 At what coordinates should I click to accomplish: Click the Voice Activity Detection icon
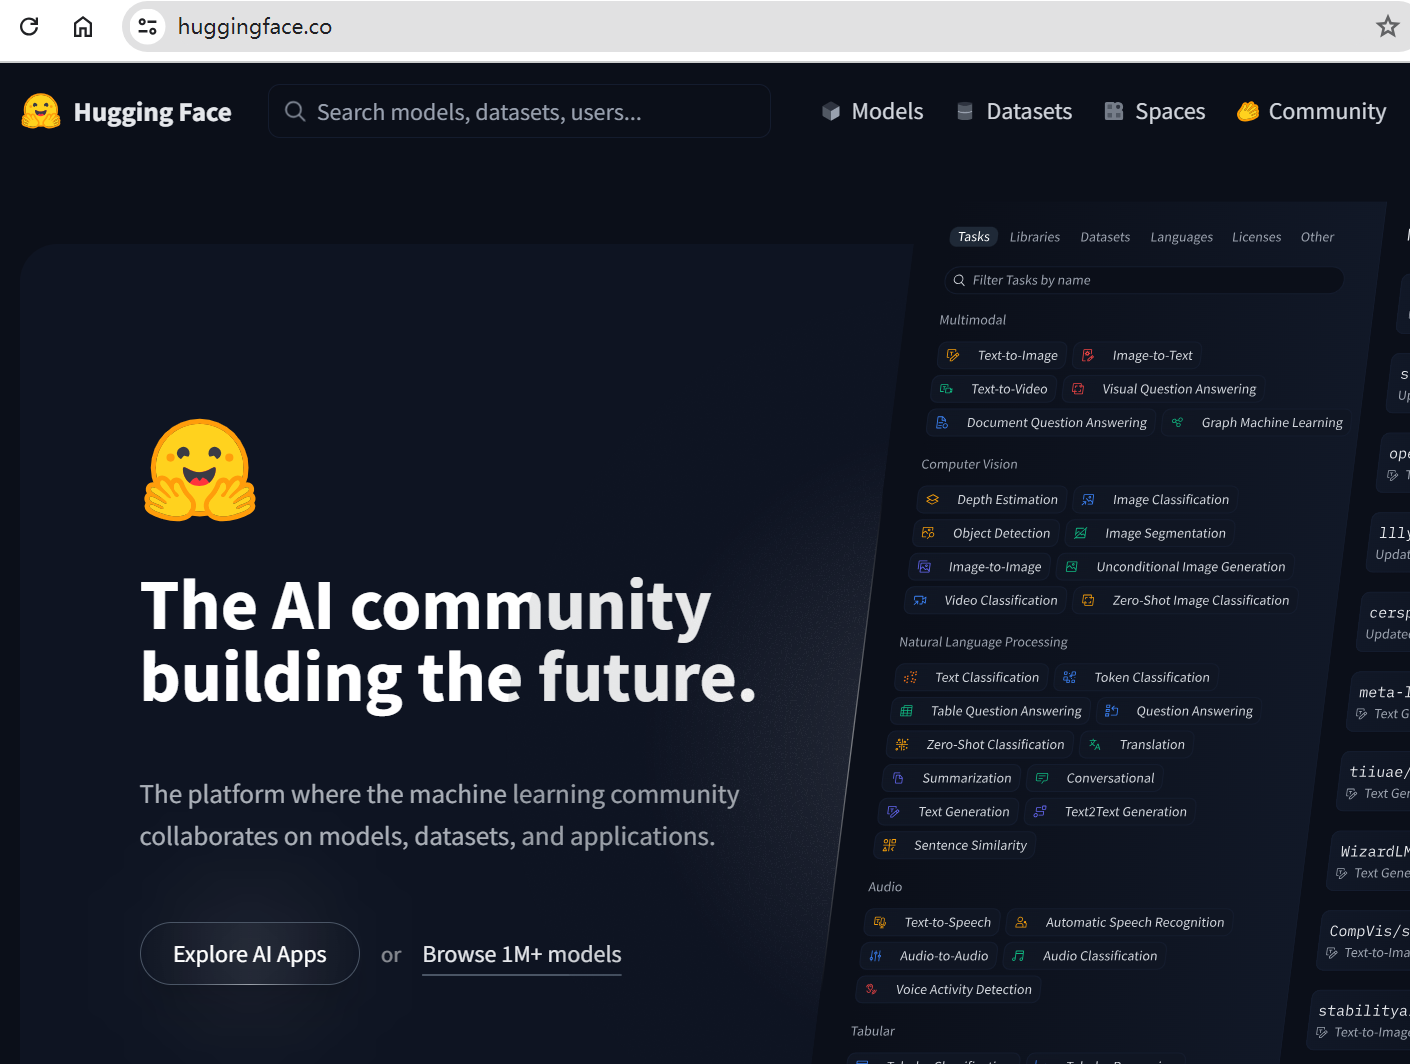pos(871,989)
